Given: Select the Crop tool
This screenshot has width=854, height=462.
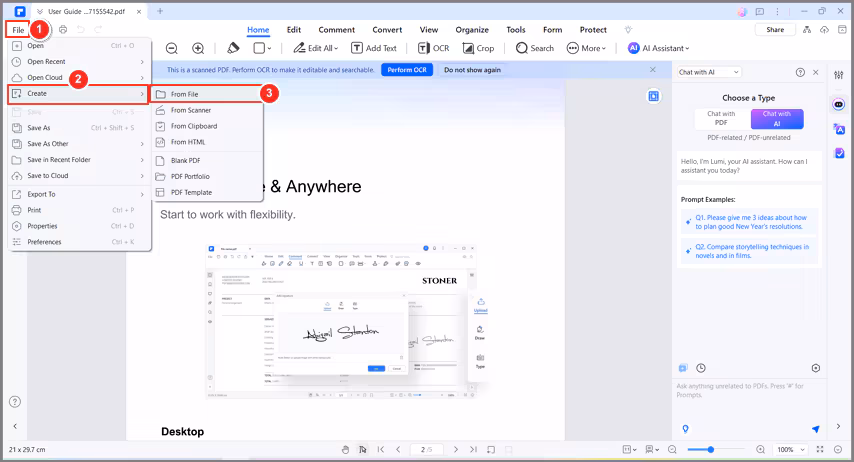Looking at the screenshot, I should tap(478, 48).
